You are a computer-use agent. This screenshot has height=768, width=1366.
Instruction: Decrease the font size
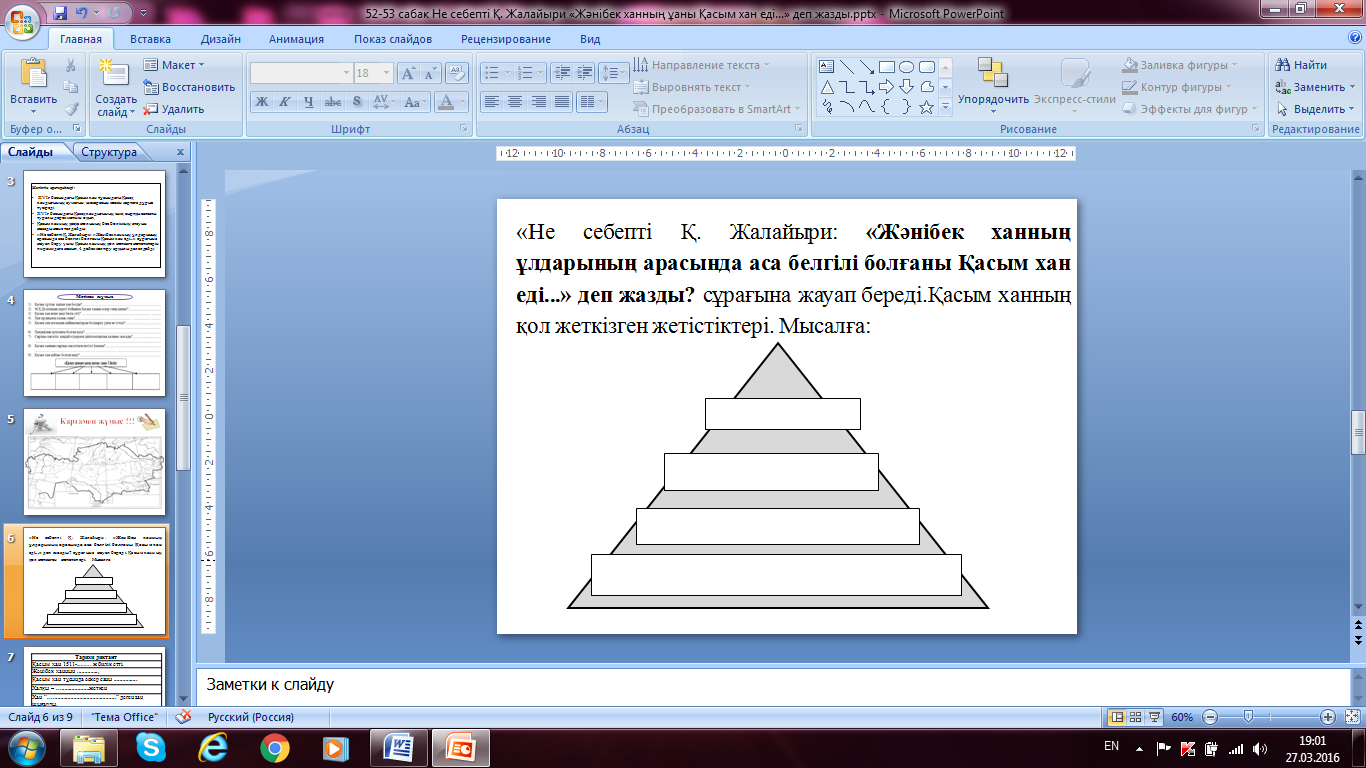[x=430, y=73]
